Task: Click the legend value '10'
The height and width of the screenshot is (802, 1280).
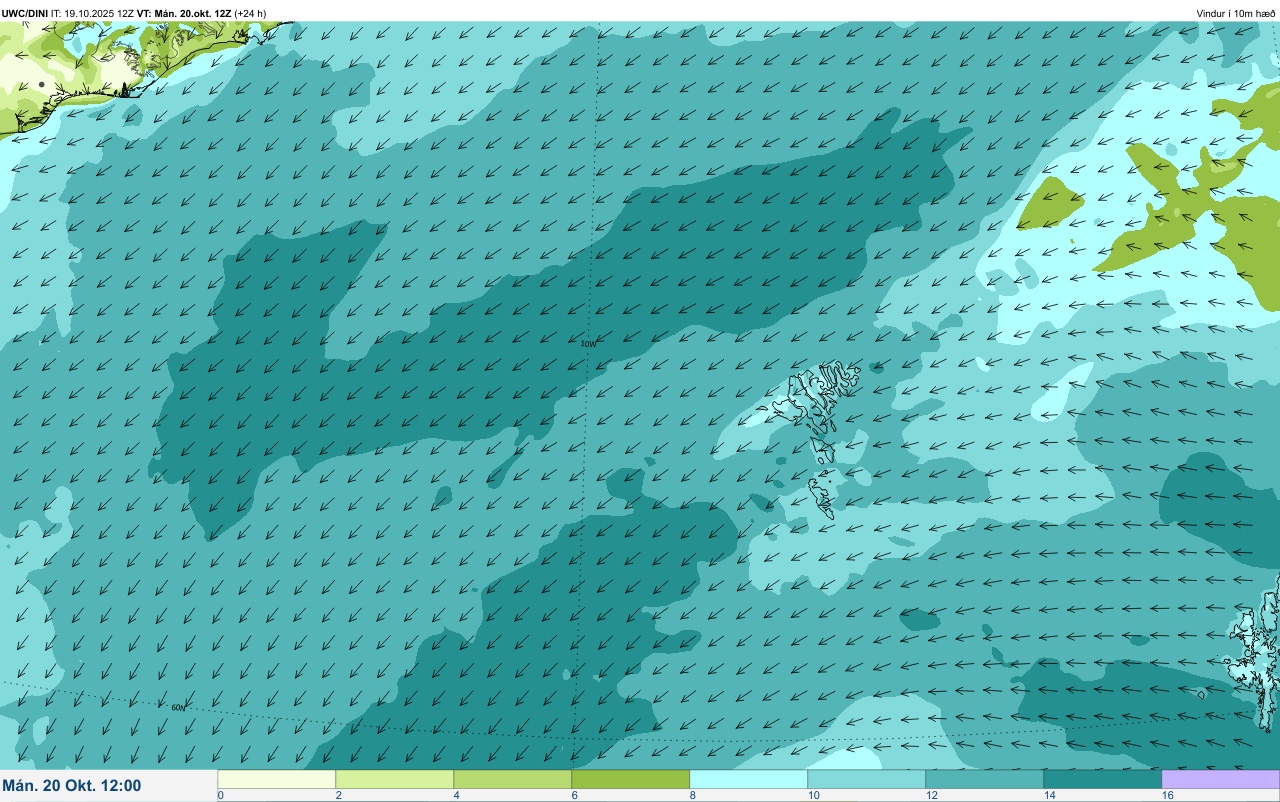Action: (x=814, y=796)
